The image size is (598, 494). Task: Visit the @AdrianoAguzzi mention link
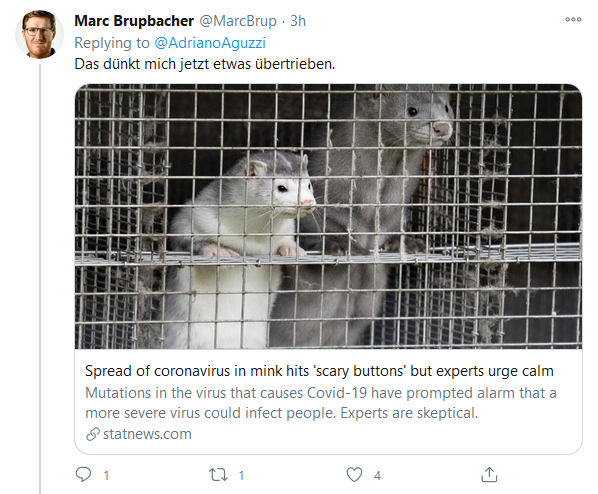[x=210, y=43]
